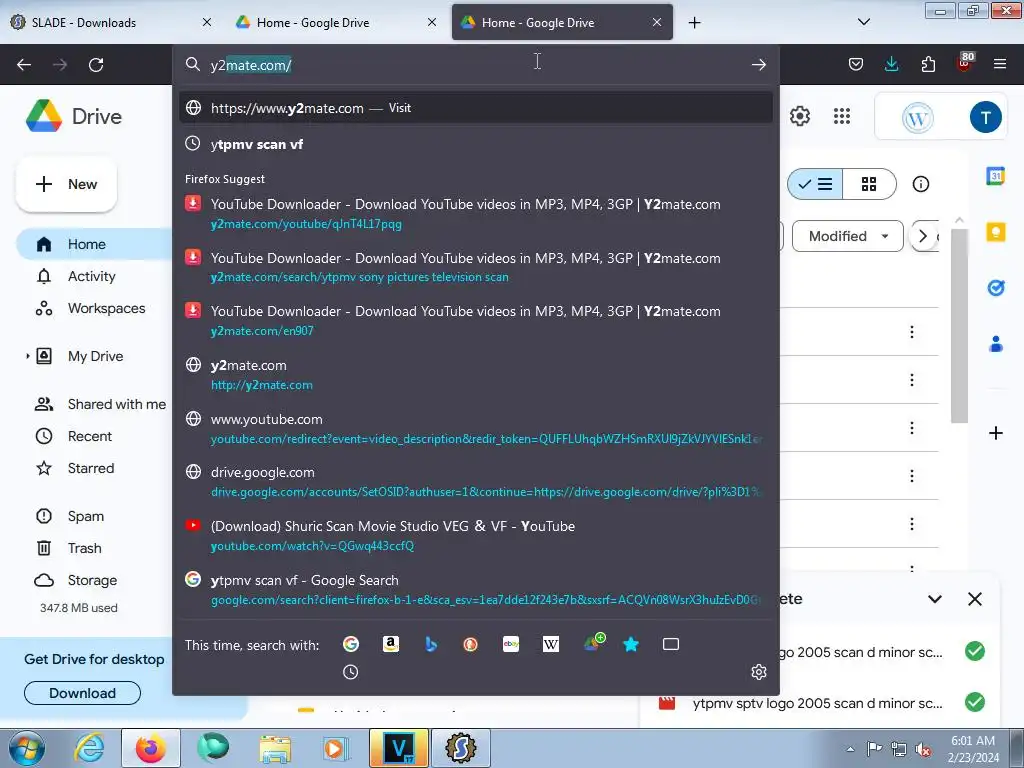The width and height of the screenshot is (1024, 768).
Task: Click the blue T account avatar
Action: tap(985, 118)
